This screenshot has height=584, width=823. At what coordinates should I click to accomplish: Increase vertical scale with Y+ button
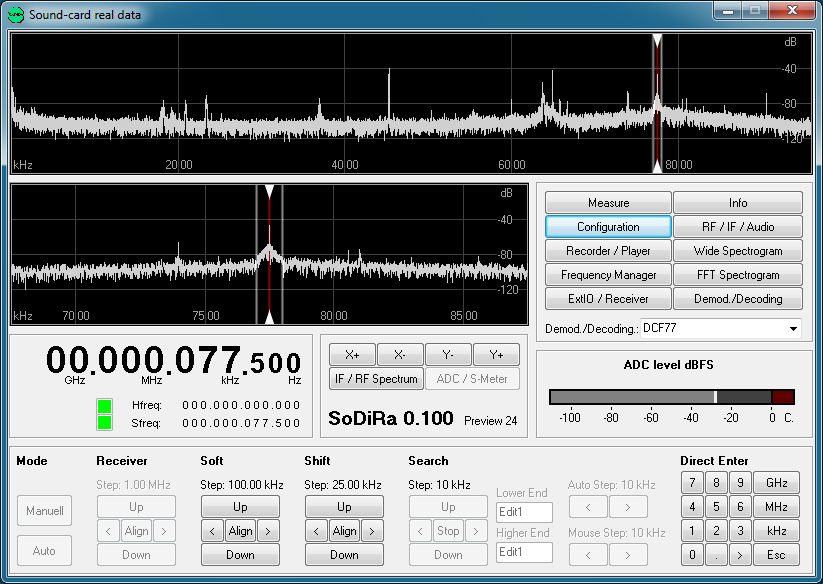[x=497, y=355]
